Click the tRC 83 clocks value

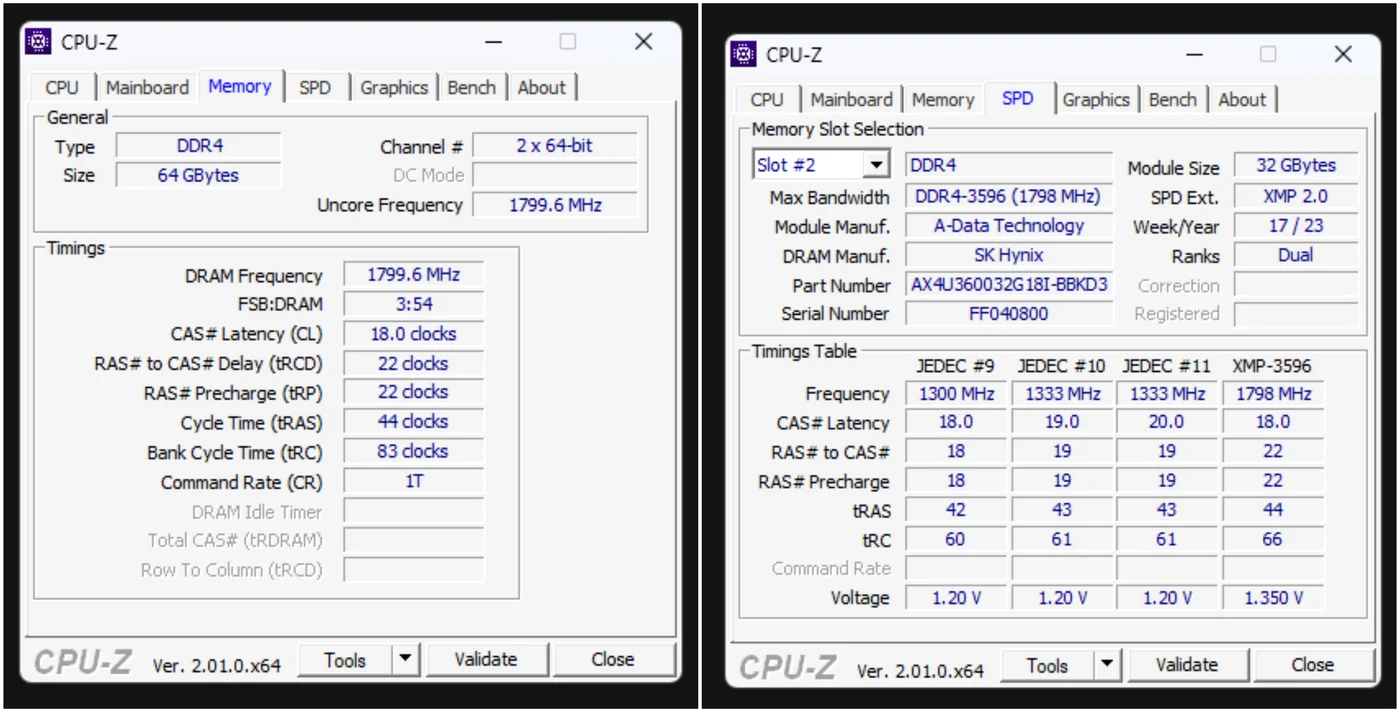pos(413,451)
